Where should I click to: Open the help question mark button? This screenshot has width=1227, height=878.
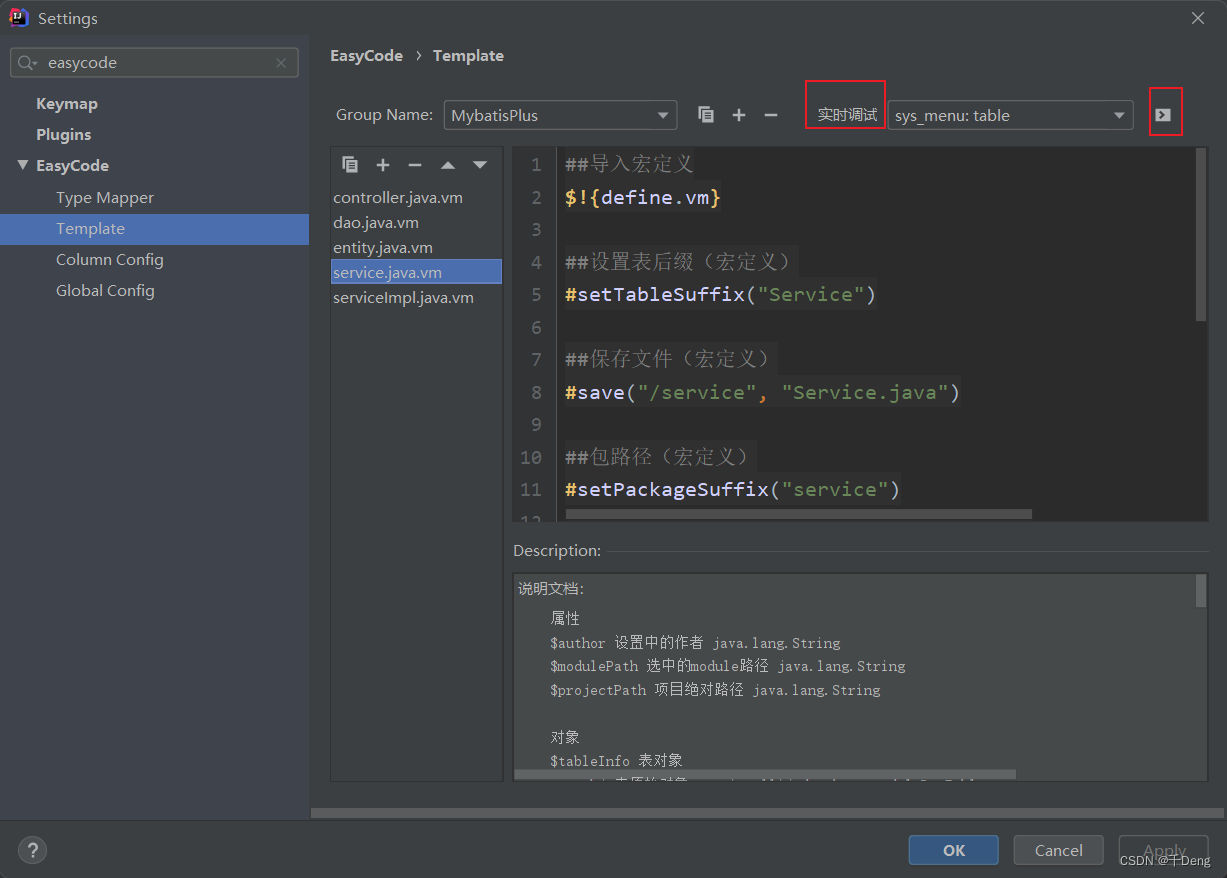tap(33, 851)
